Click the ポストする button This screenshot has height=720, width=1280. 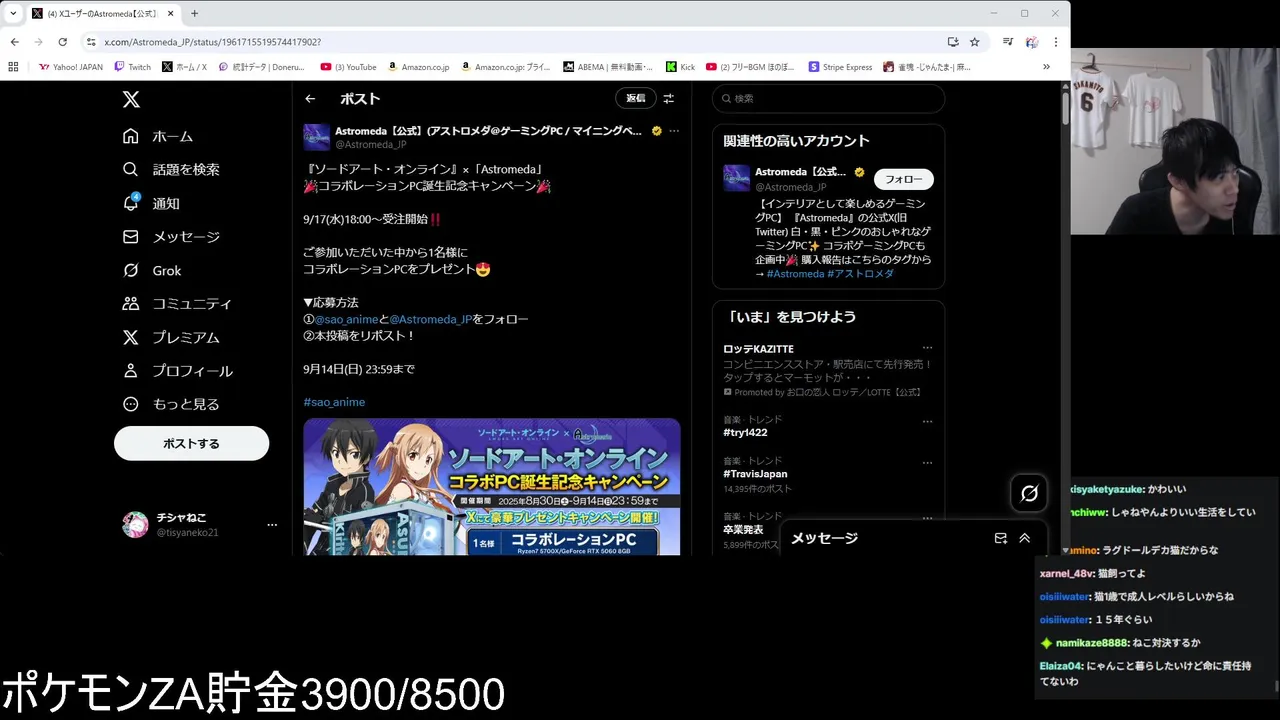click(x=191, y=443)
